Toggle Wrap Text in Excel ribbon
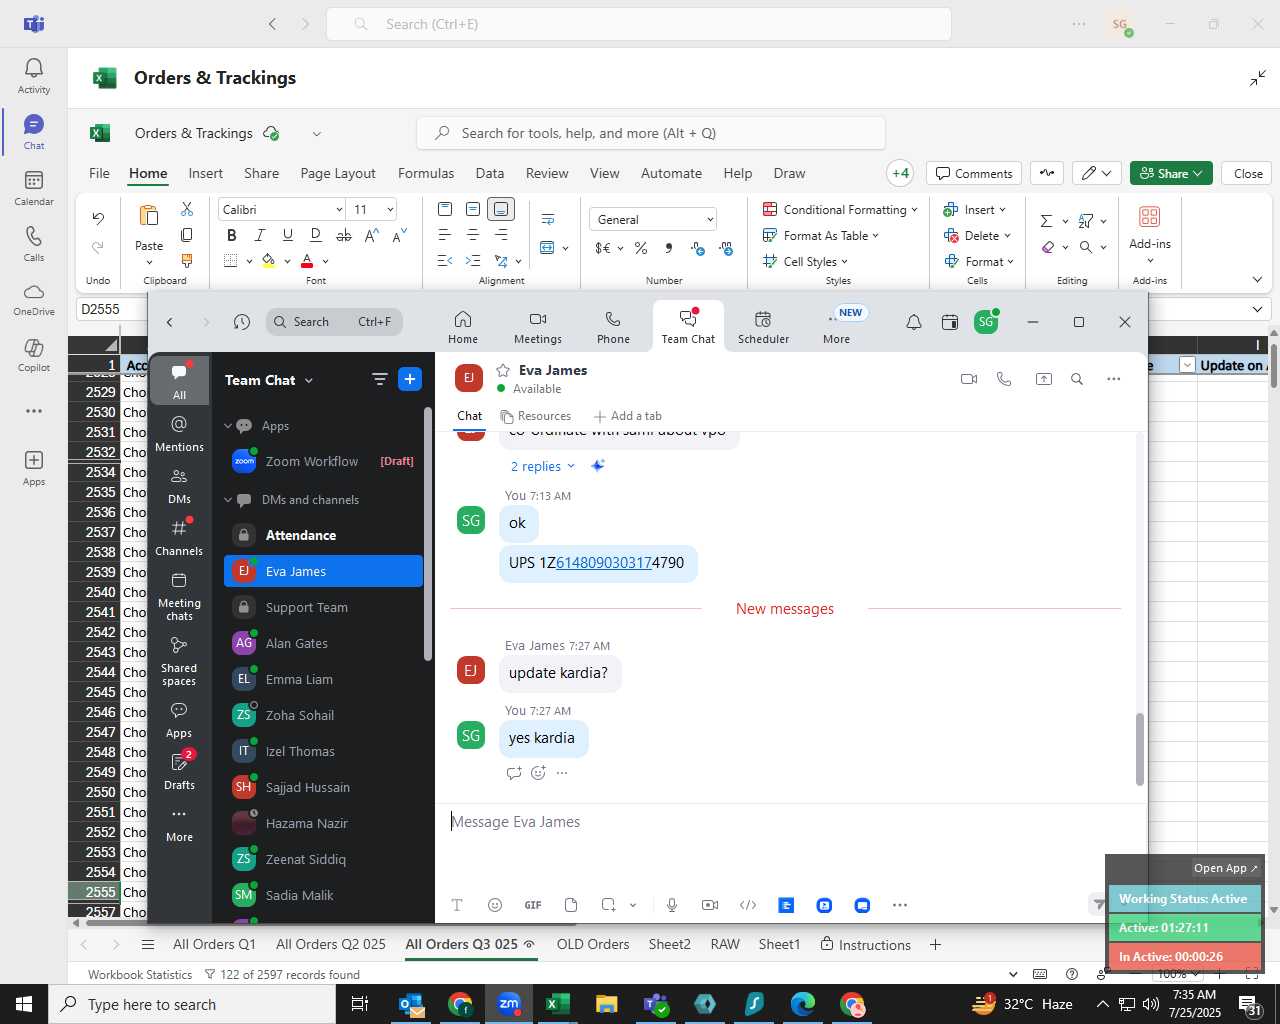Viewport: 1280px width, 1024px height. coord(548,219)
